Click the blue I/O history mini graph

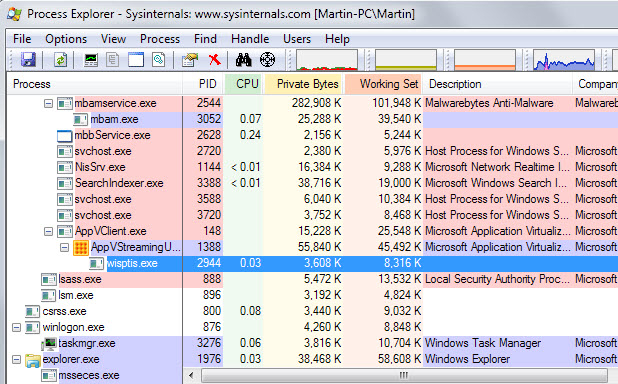[x=564, y=60]
